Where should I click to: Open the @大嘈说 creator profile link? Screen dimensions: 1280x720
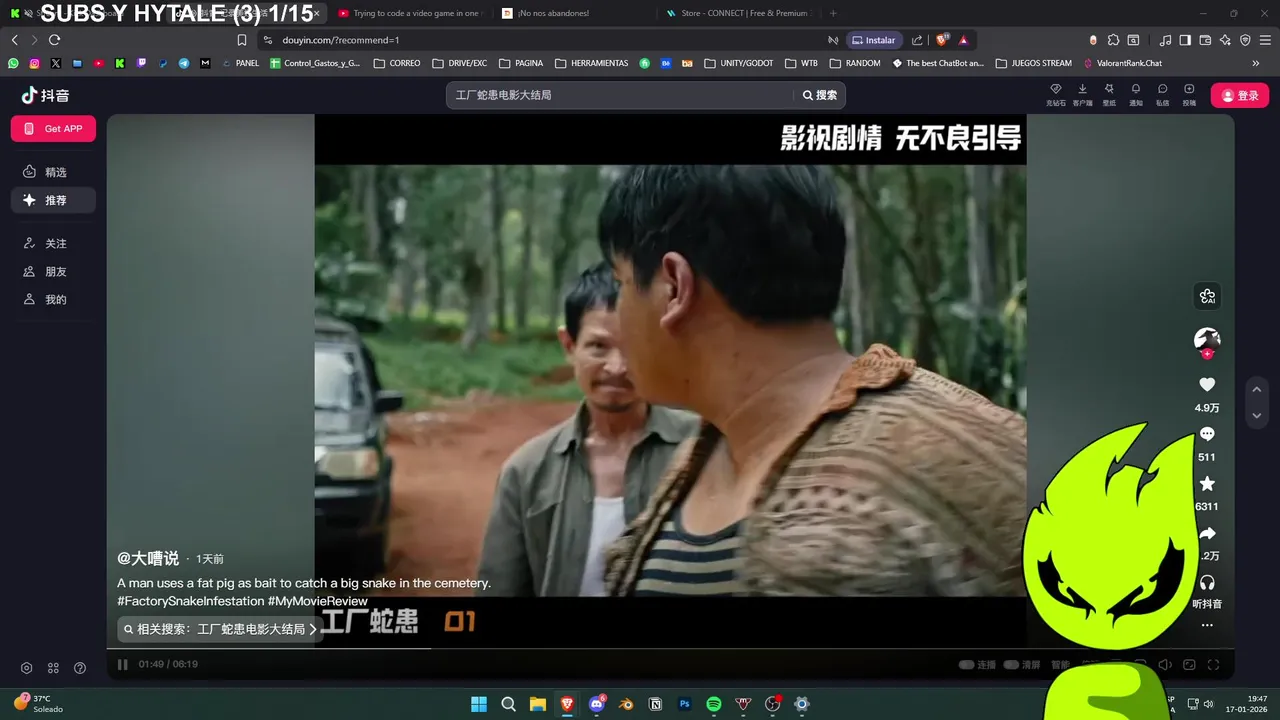pos(148,558)
